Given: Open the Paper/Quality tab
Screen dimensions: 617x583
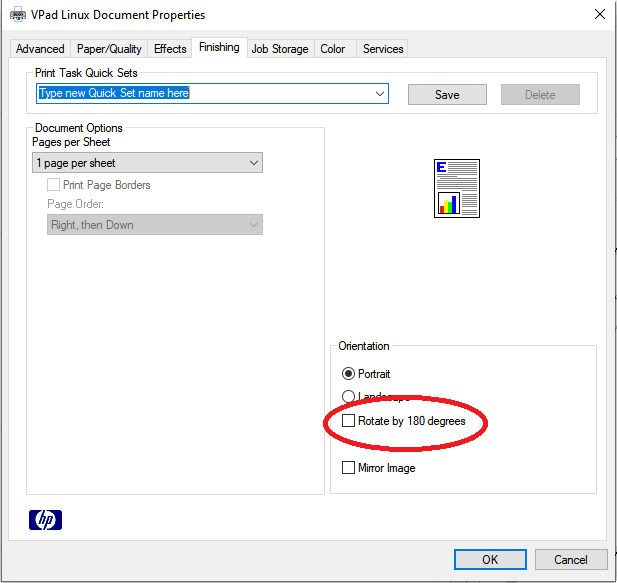Looking at the screenshot, I should coord(108,49).
